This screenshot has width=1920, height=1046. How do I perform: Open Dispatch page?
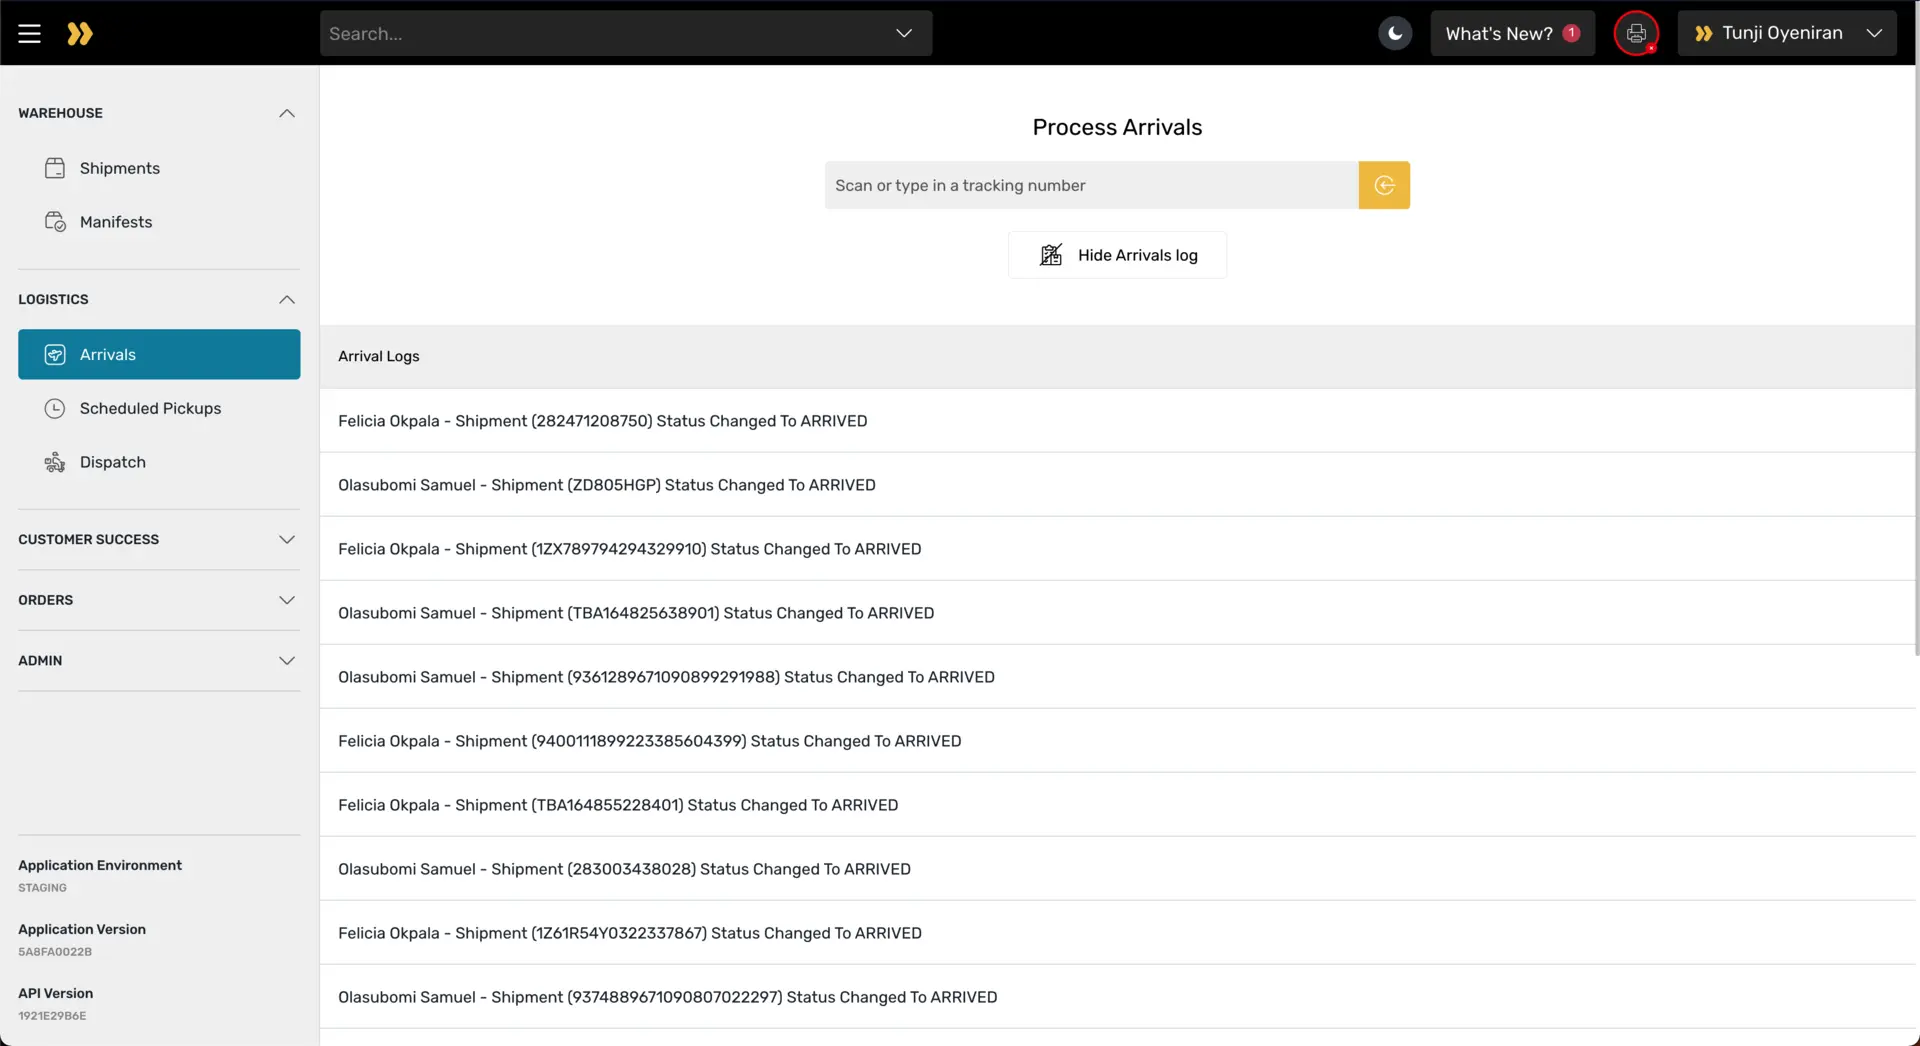pyautogui.click(x=159, y=462)
